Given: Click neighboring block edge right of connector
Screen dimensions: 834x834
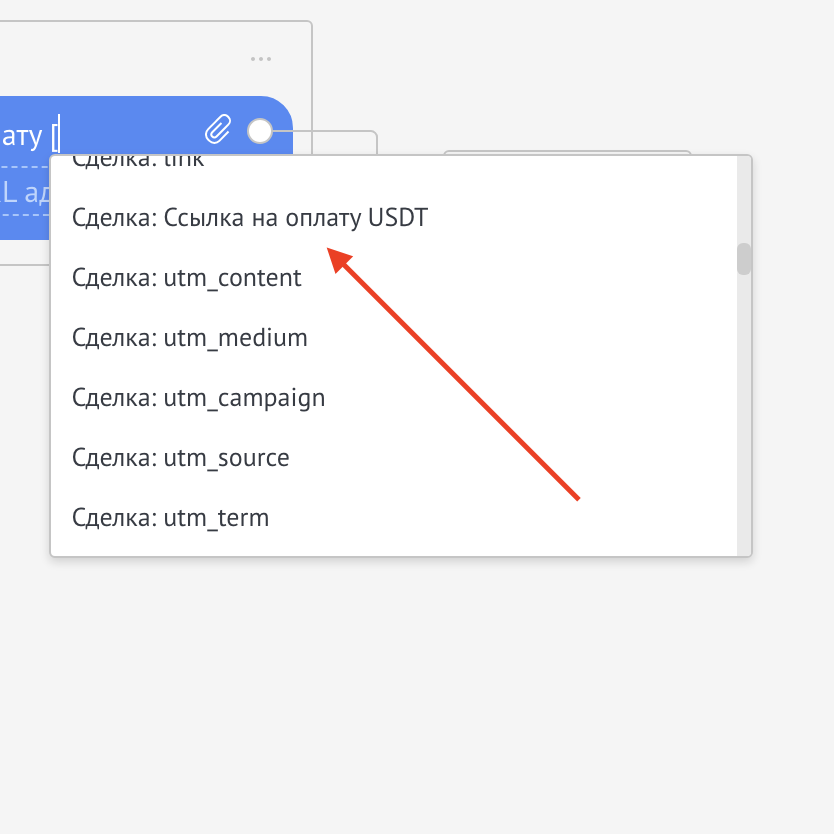Looking at the screenshot, I should [566, 152].
